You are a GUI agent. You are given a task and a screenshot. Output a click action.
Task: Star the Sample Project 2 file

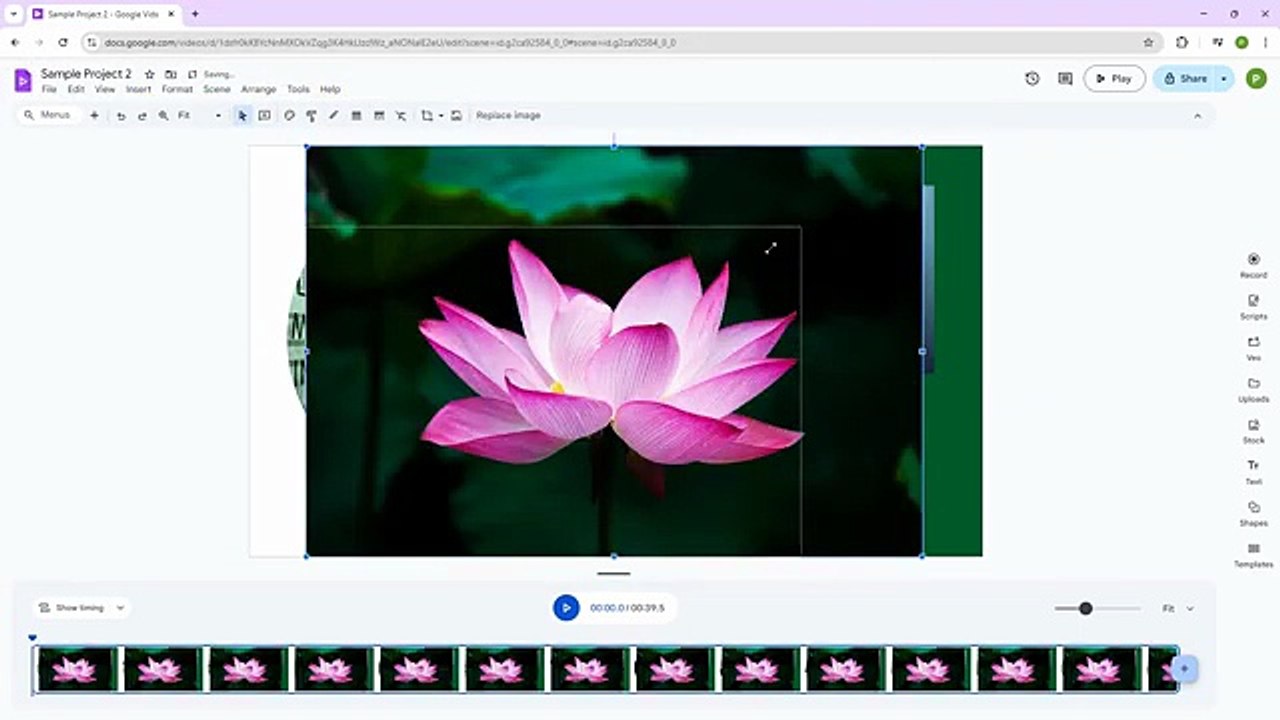pos(149,74)
